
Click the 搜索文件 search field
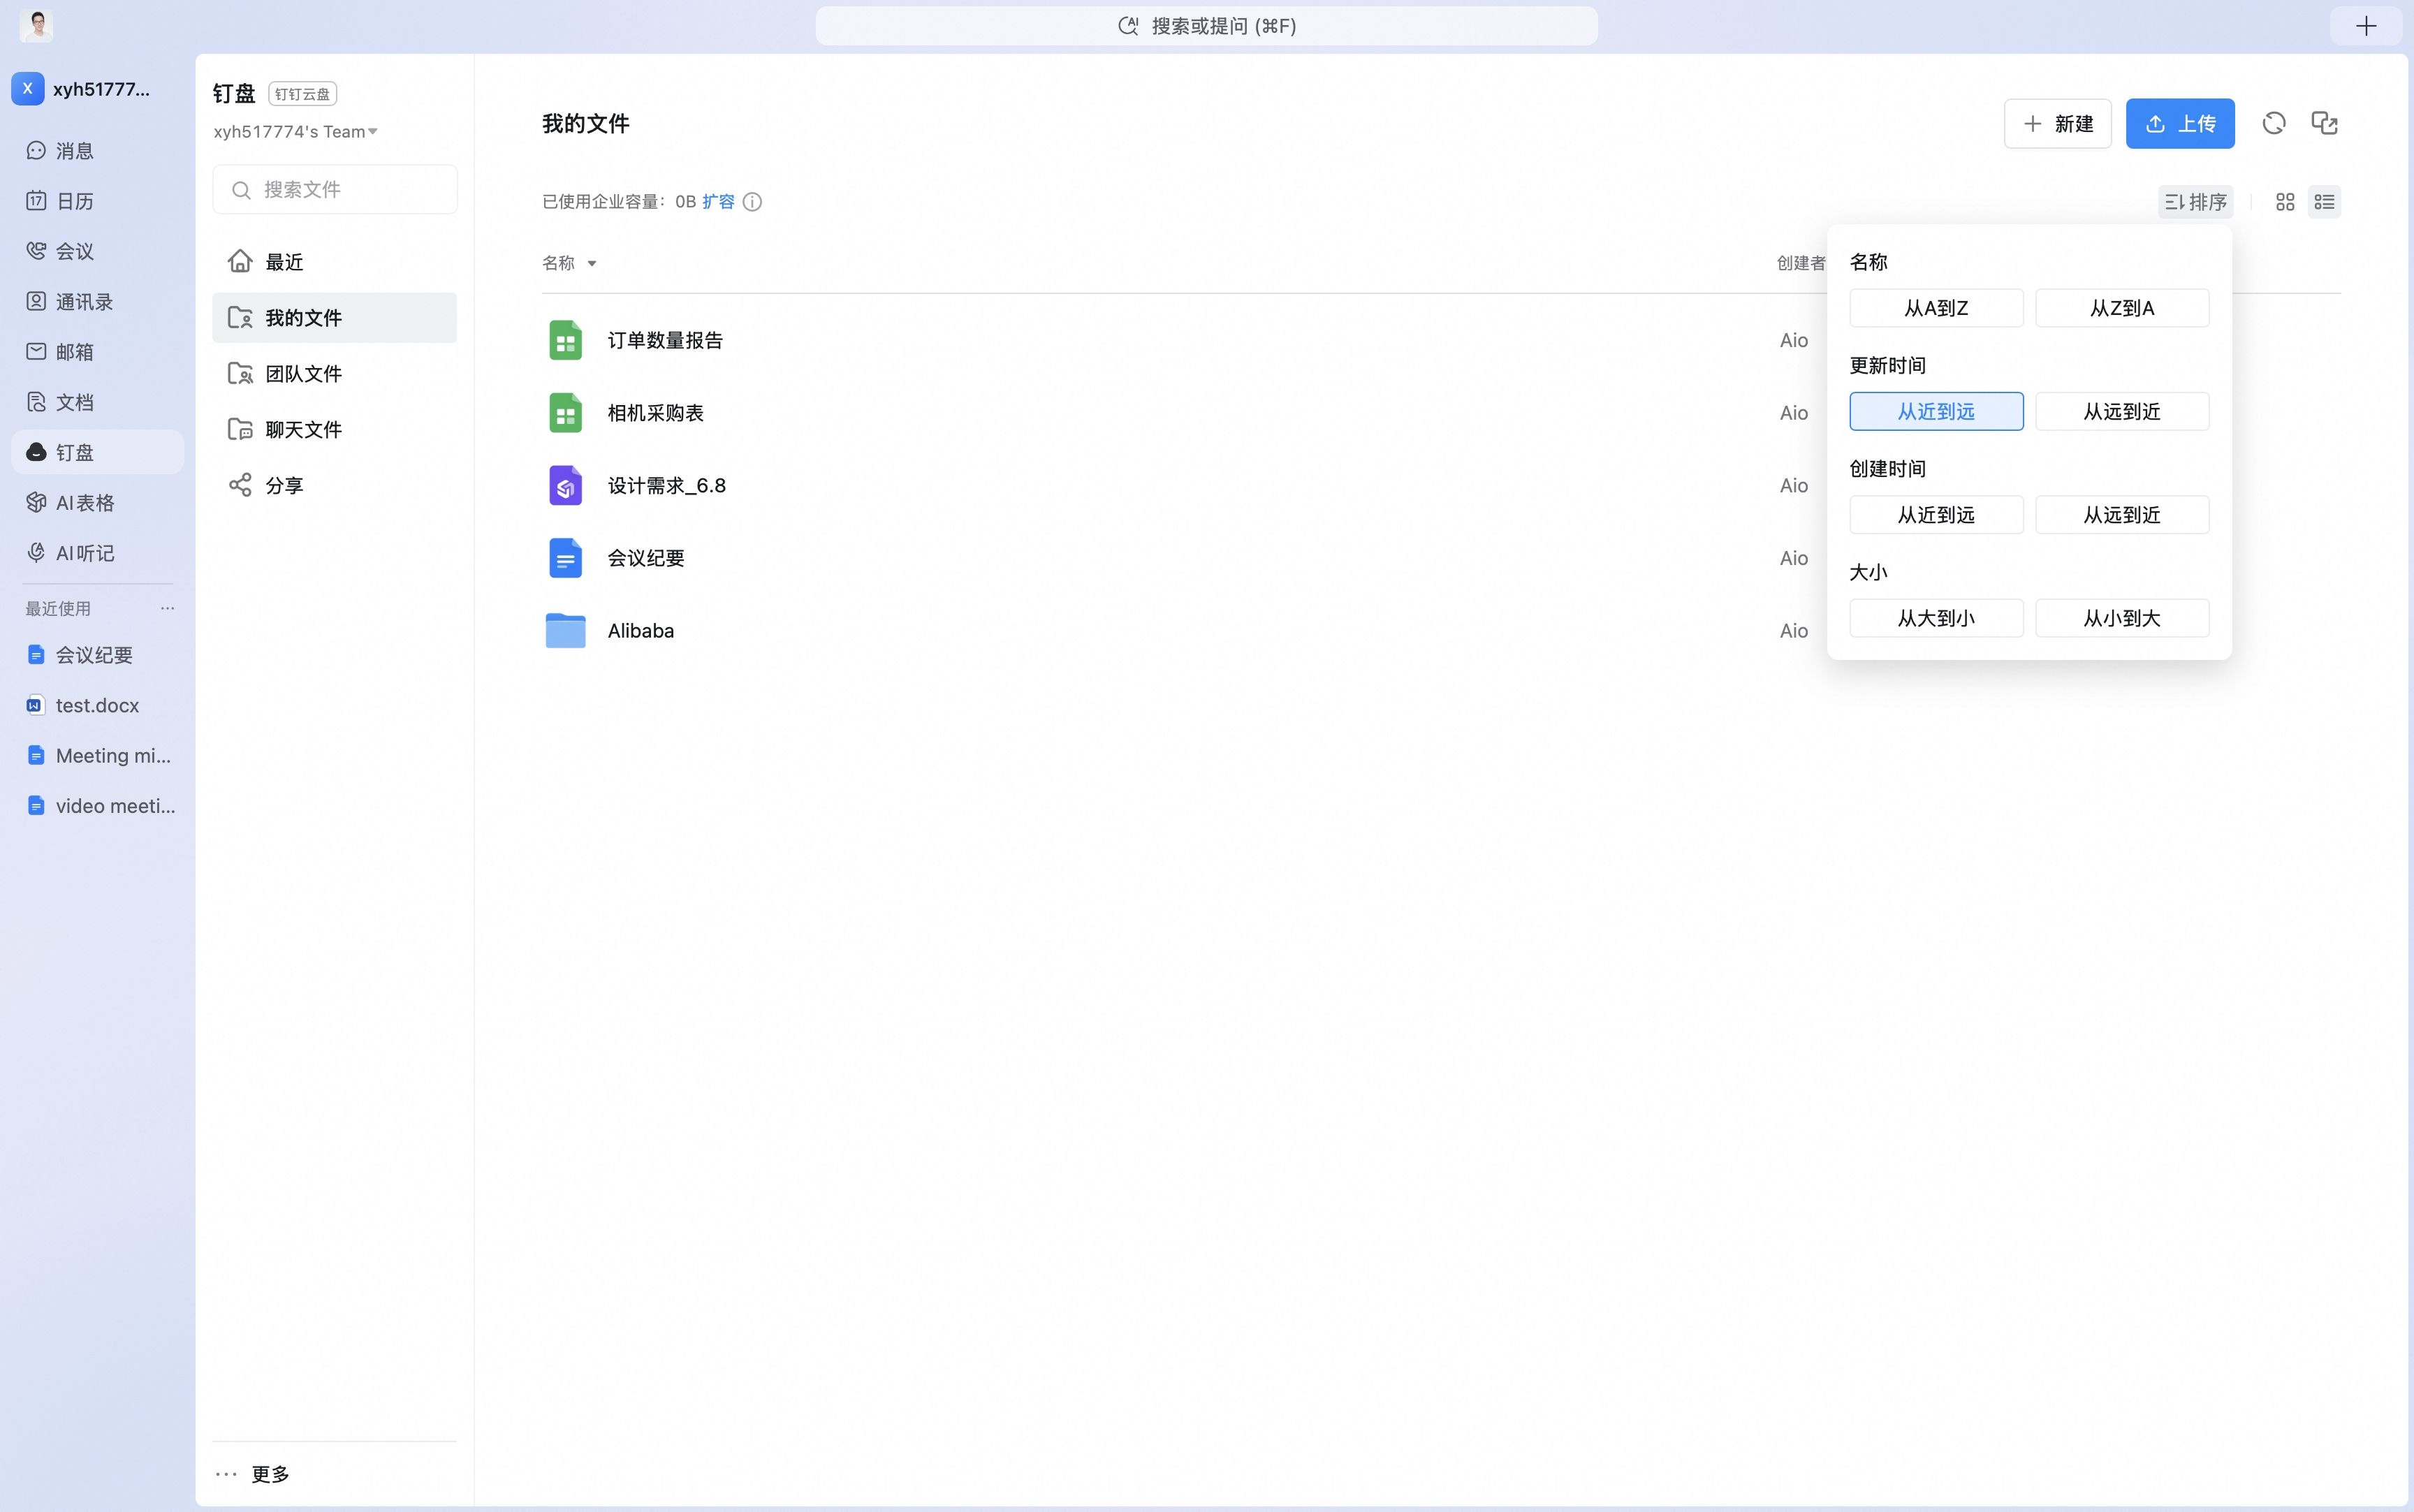(x=335, y=190)
